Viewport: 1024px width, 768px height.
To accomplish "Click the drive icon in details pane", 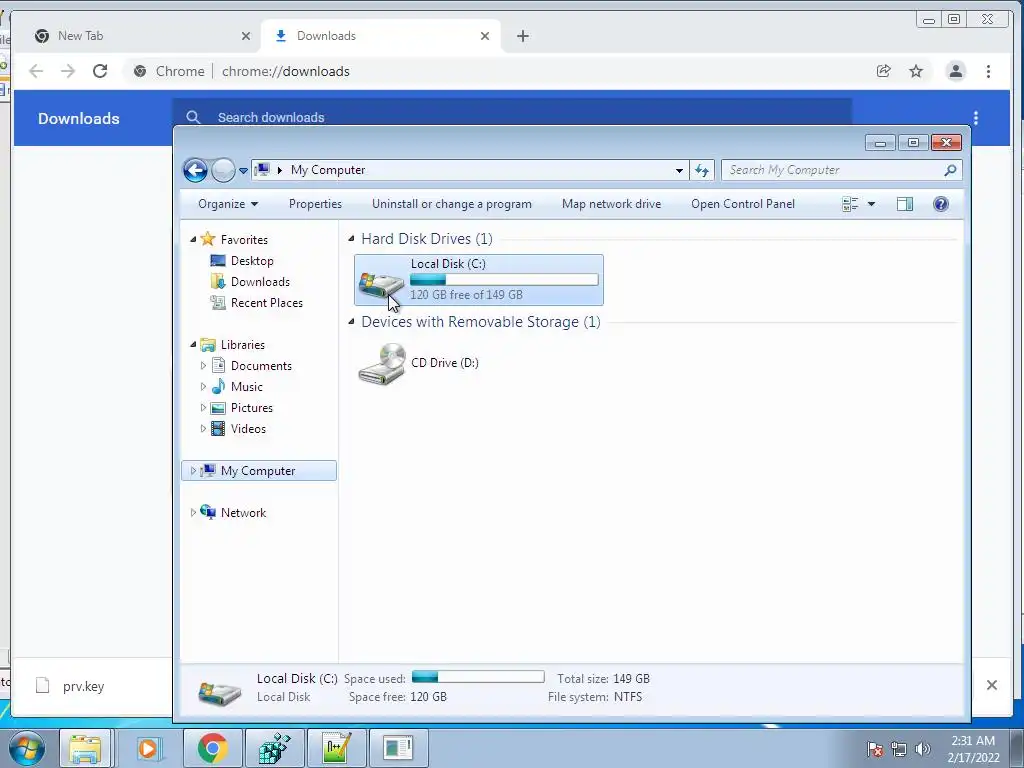I will 219,692.
